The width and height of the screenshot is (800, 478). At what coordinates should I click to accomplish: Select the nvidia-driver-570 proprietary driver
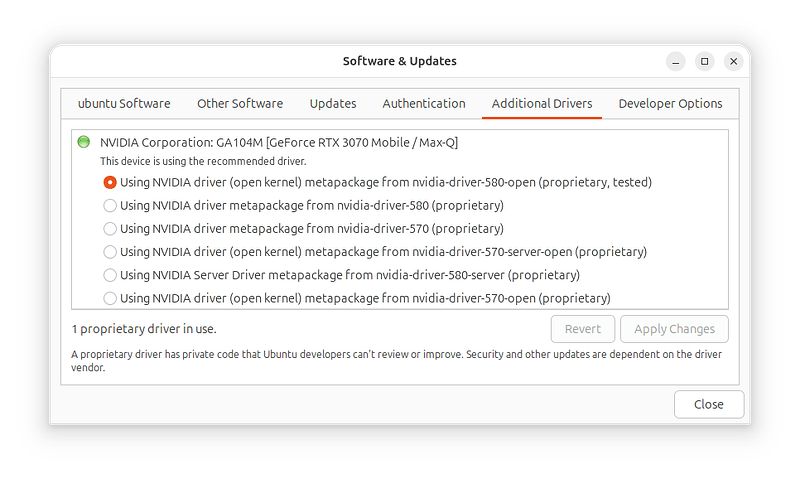point(110,229)
